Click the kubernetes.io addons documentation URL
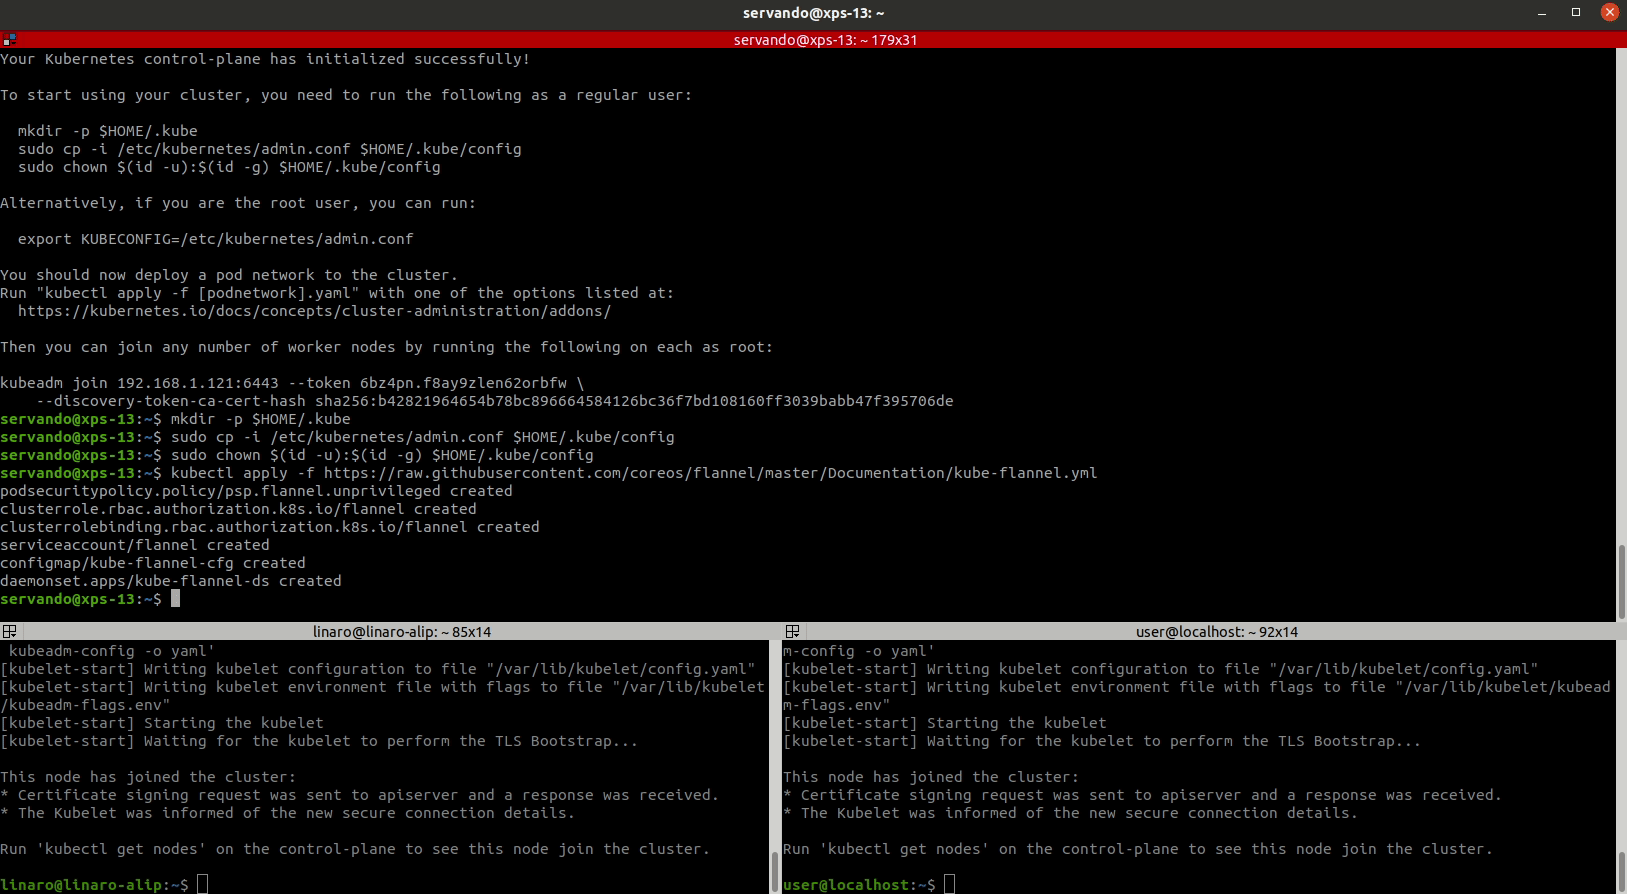Screen dimensions: 1627x894 [314, 311]
